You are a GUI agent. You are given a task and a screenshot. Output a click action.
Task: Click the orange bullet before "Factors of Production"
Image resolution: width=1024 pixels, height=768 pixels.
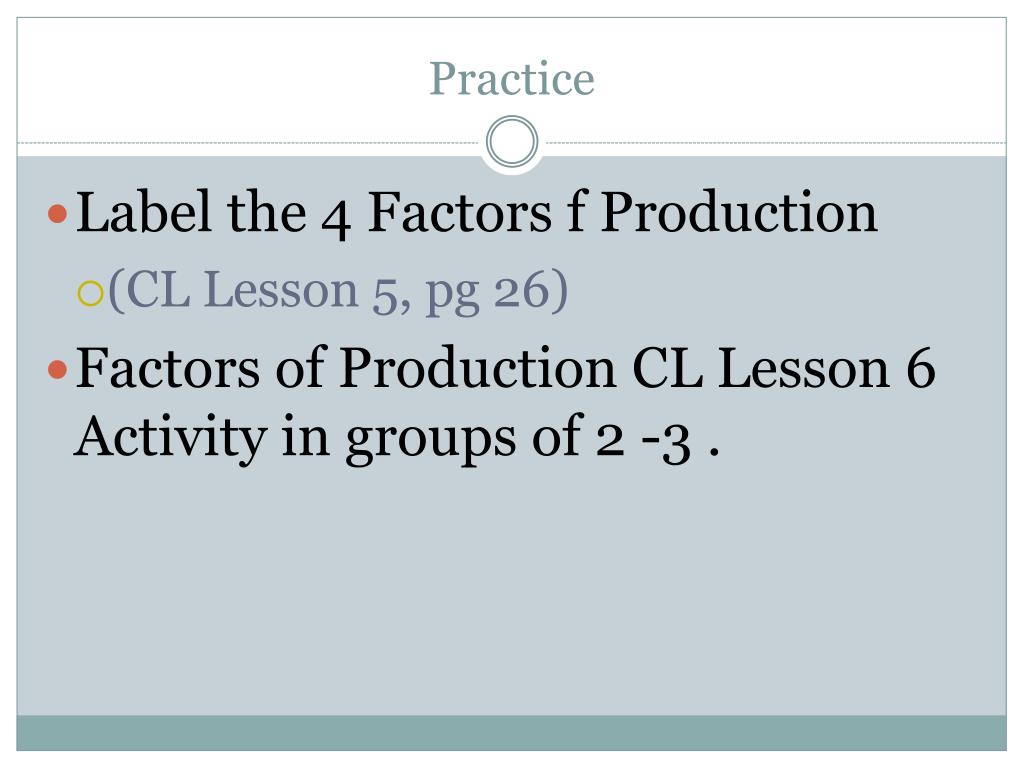[x=57, y=370]
